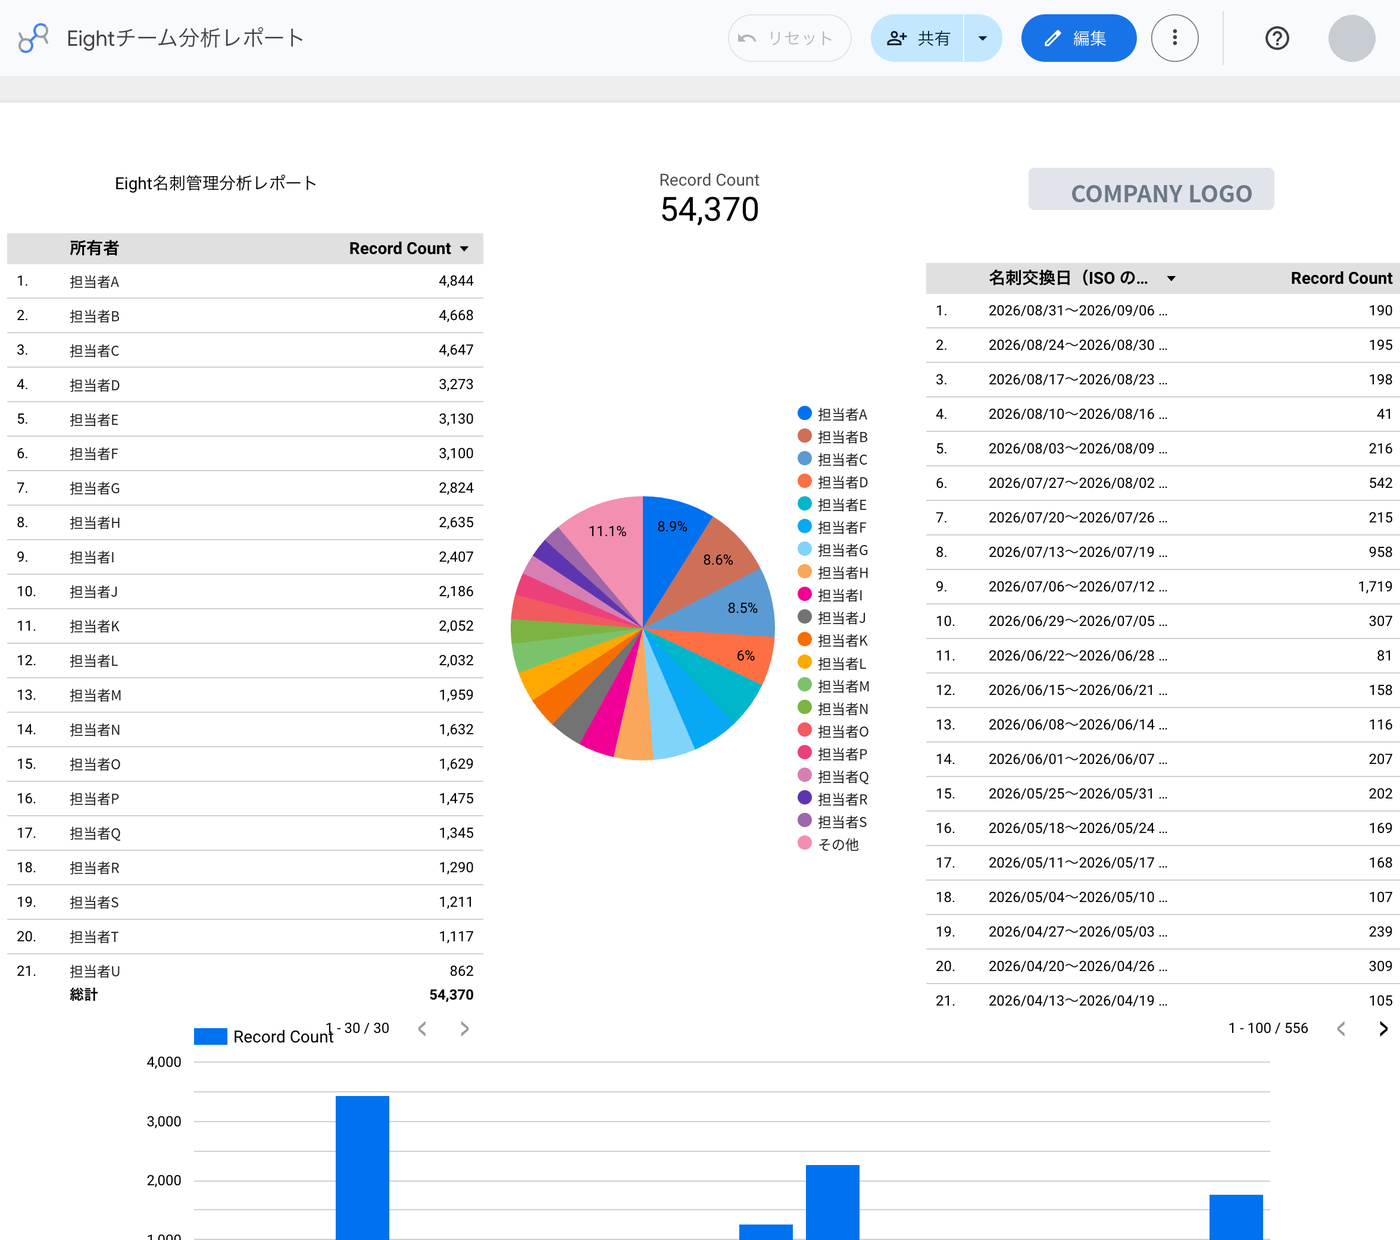Click the Eightチーム分析レポート report title

[x=185, y=38]
